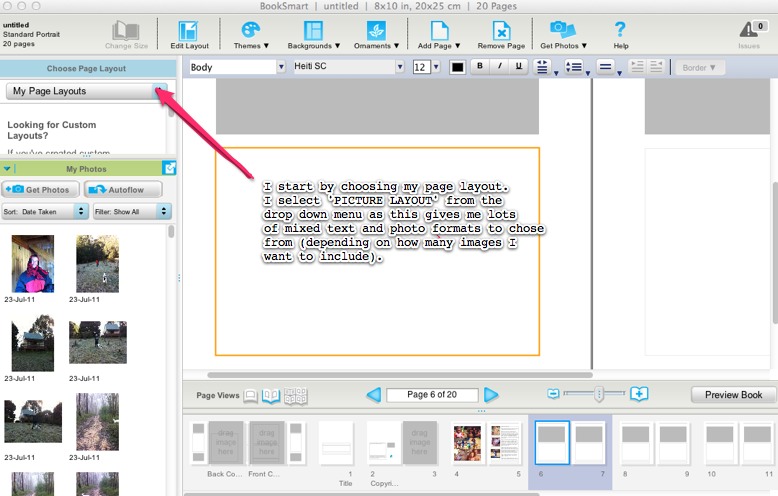Open the My Page Layouts dropdown
The image size is (778, 496).
click(x=86, y=91)
